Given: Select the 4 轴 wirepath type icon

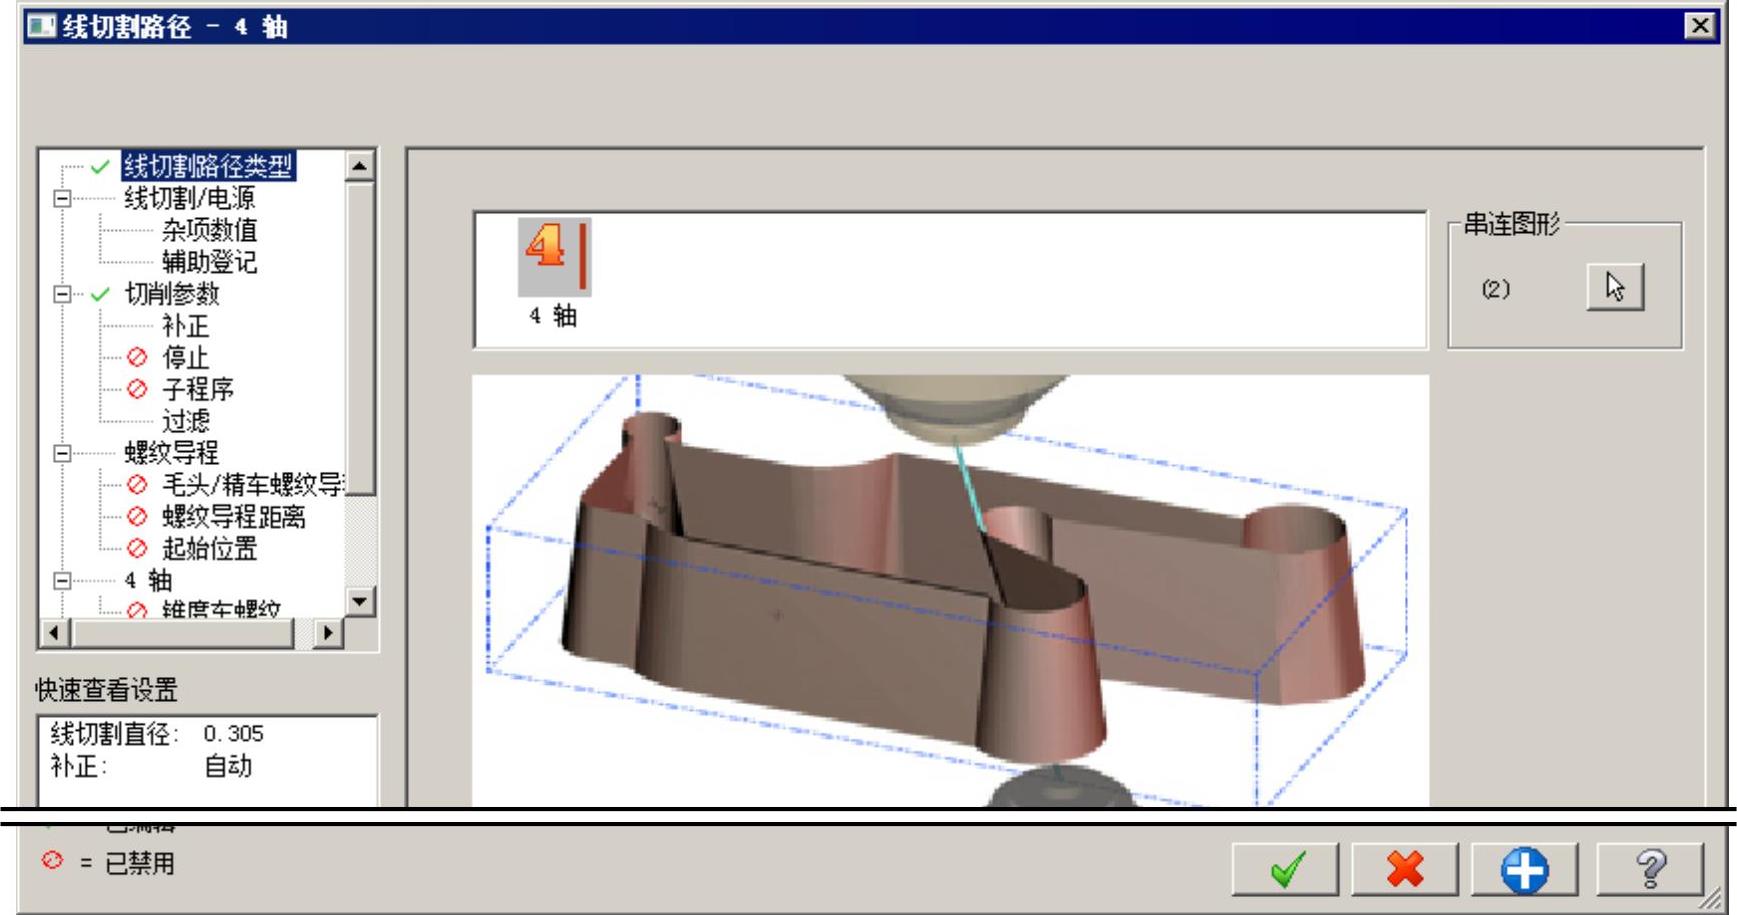Looking at the screenshot, I should pos(554,257).
